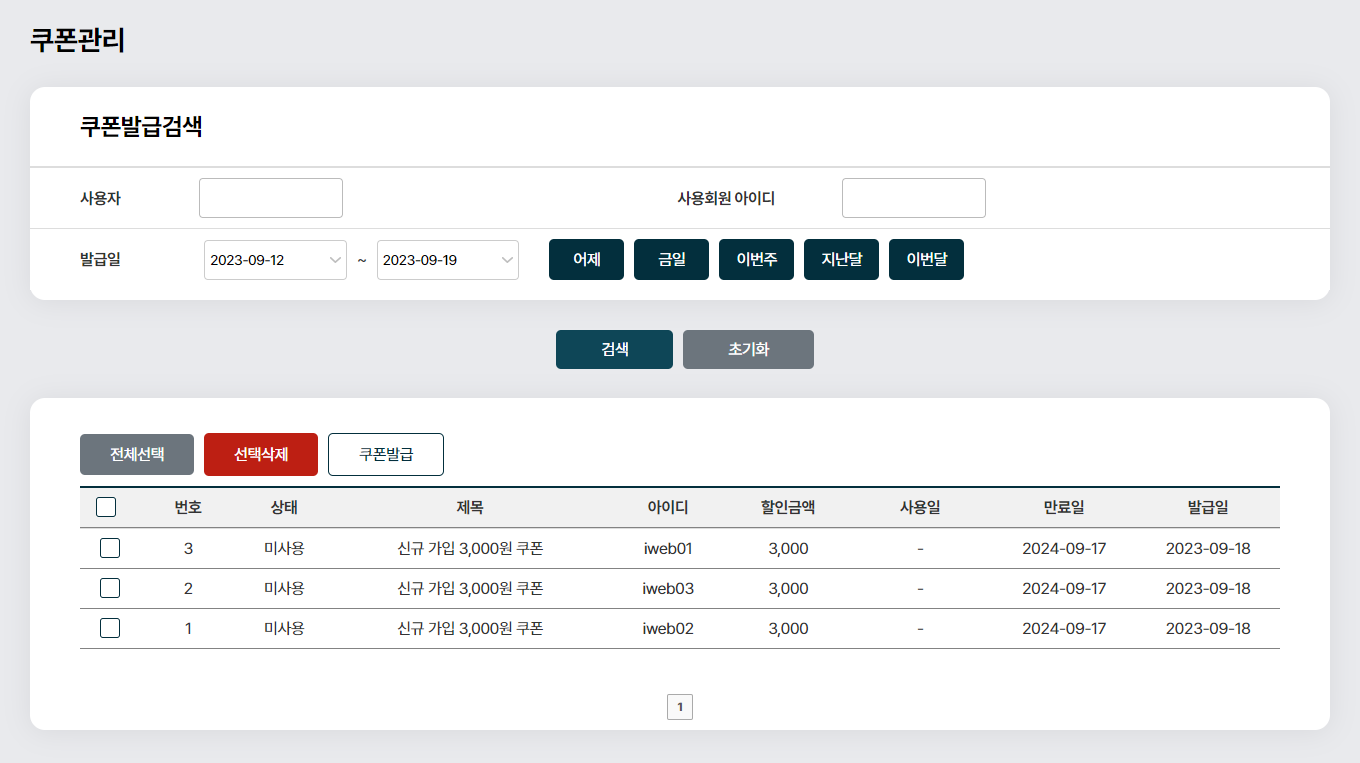Reset filters with 초기화 button
The height and width of the screenshot is (763, 1360).
pos(748,350)
